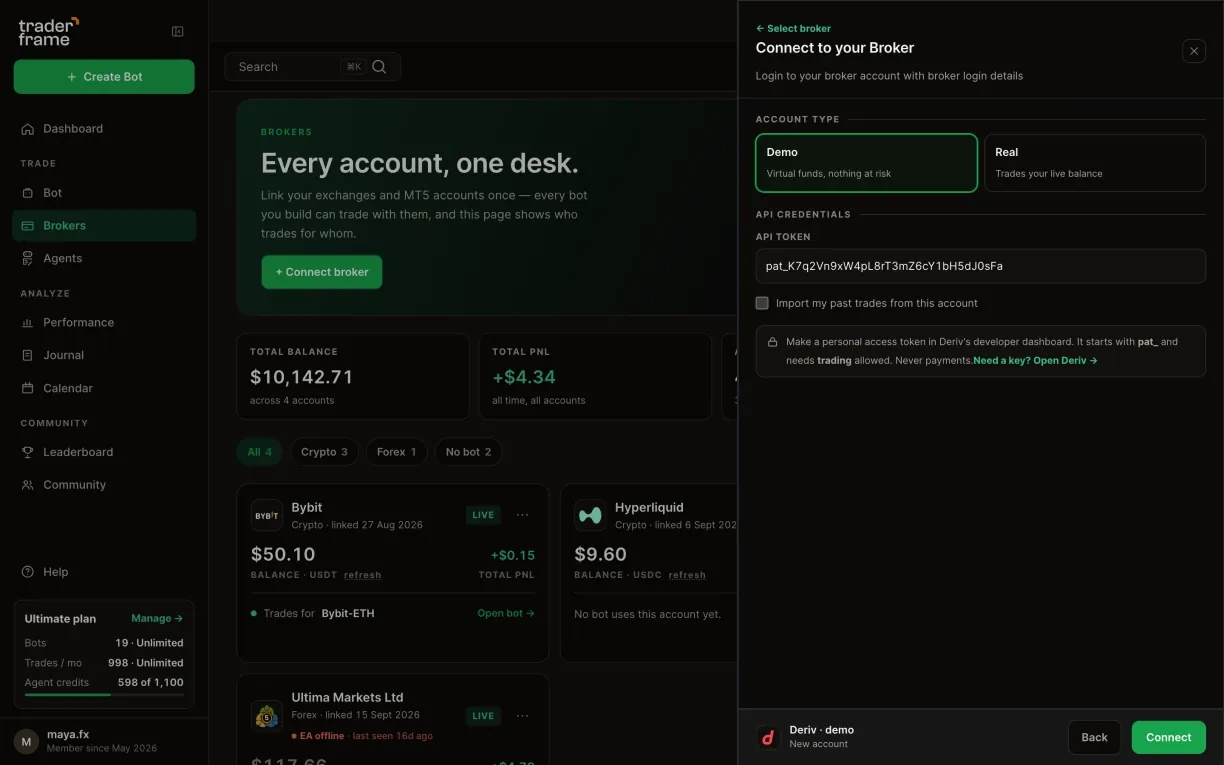Image resolution: width=1224 pixels, height=765 pixels.
Task: Click the Hyperliquid logo icon
Action: [x=590, y=516]
